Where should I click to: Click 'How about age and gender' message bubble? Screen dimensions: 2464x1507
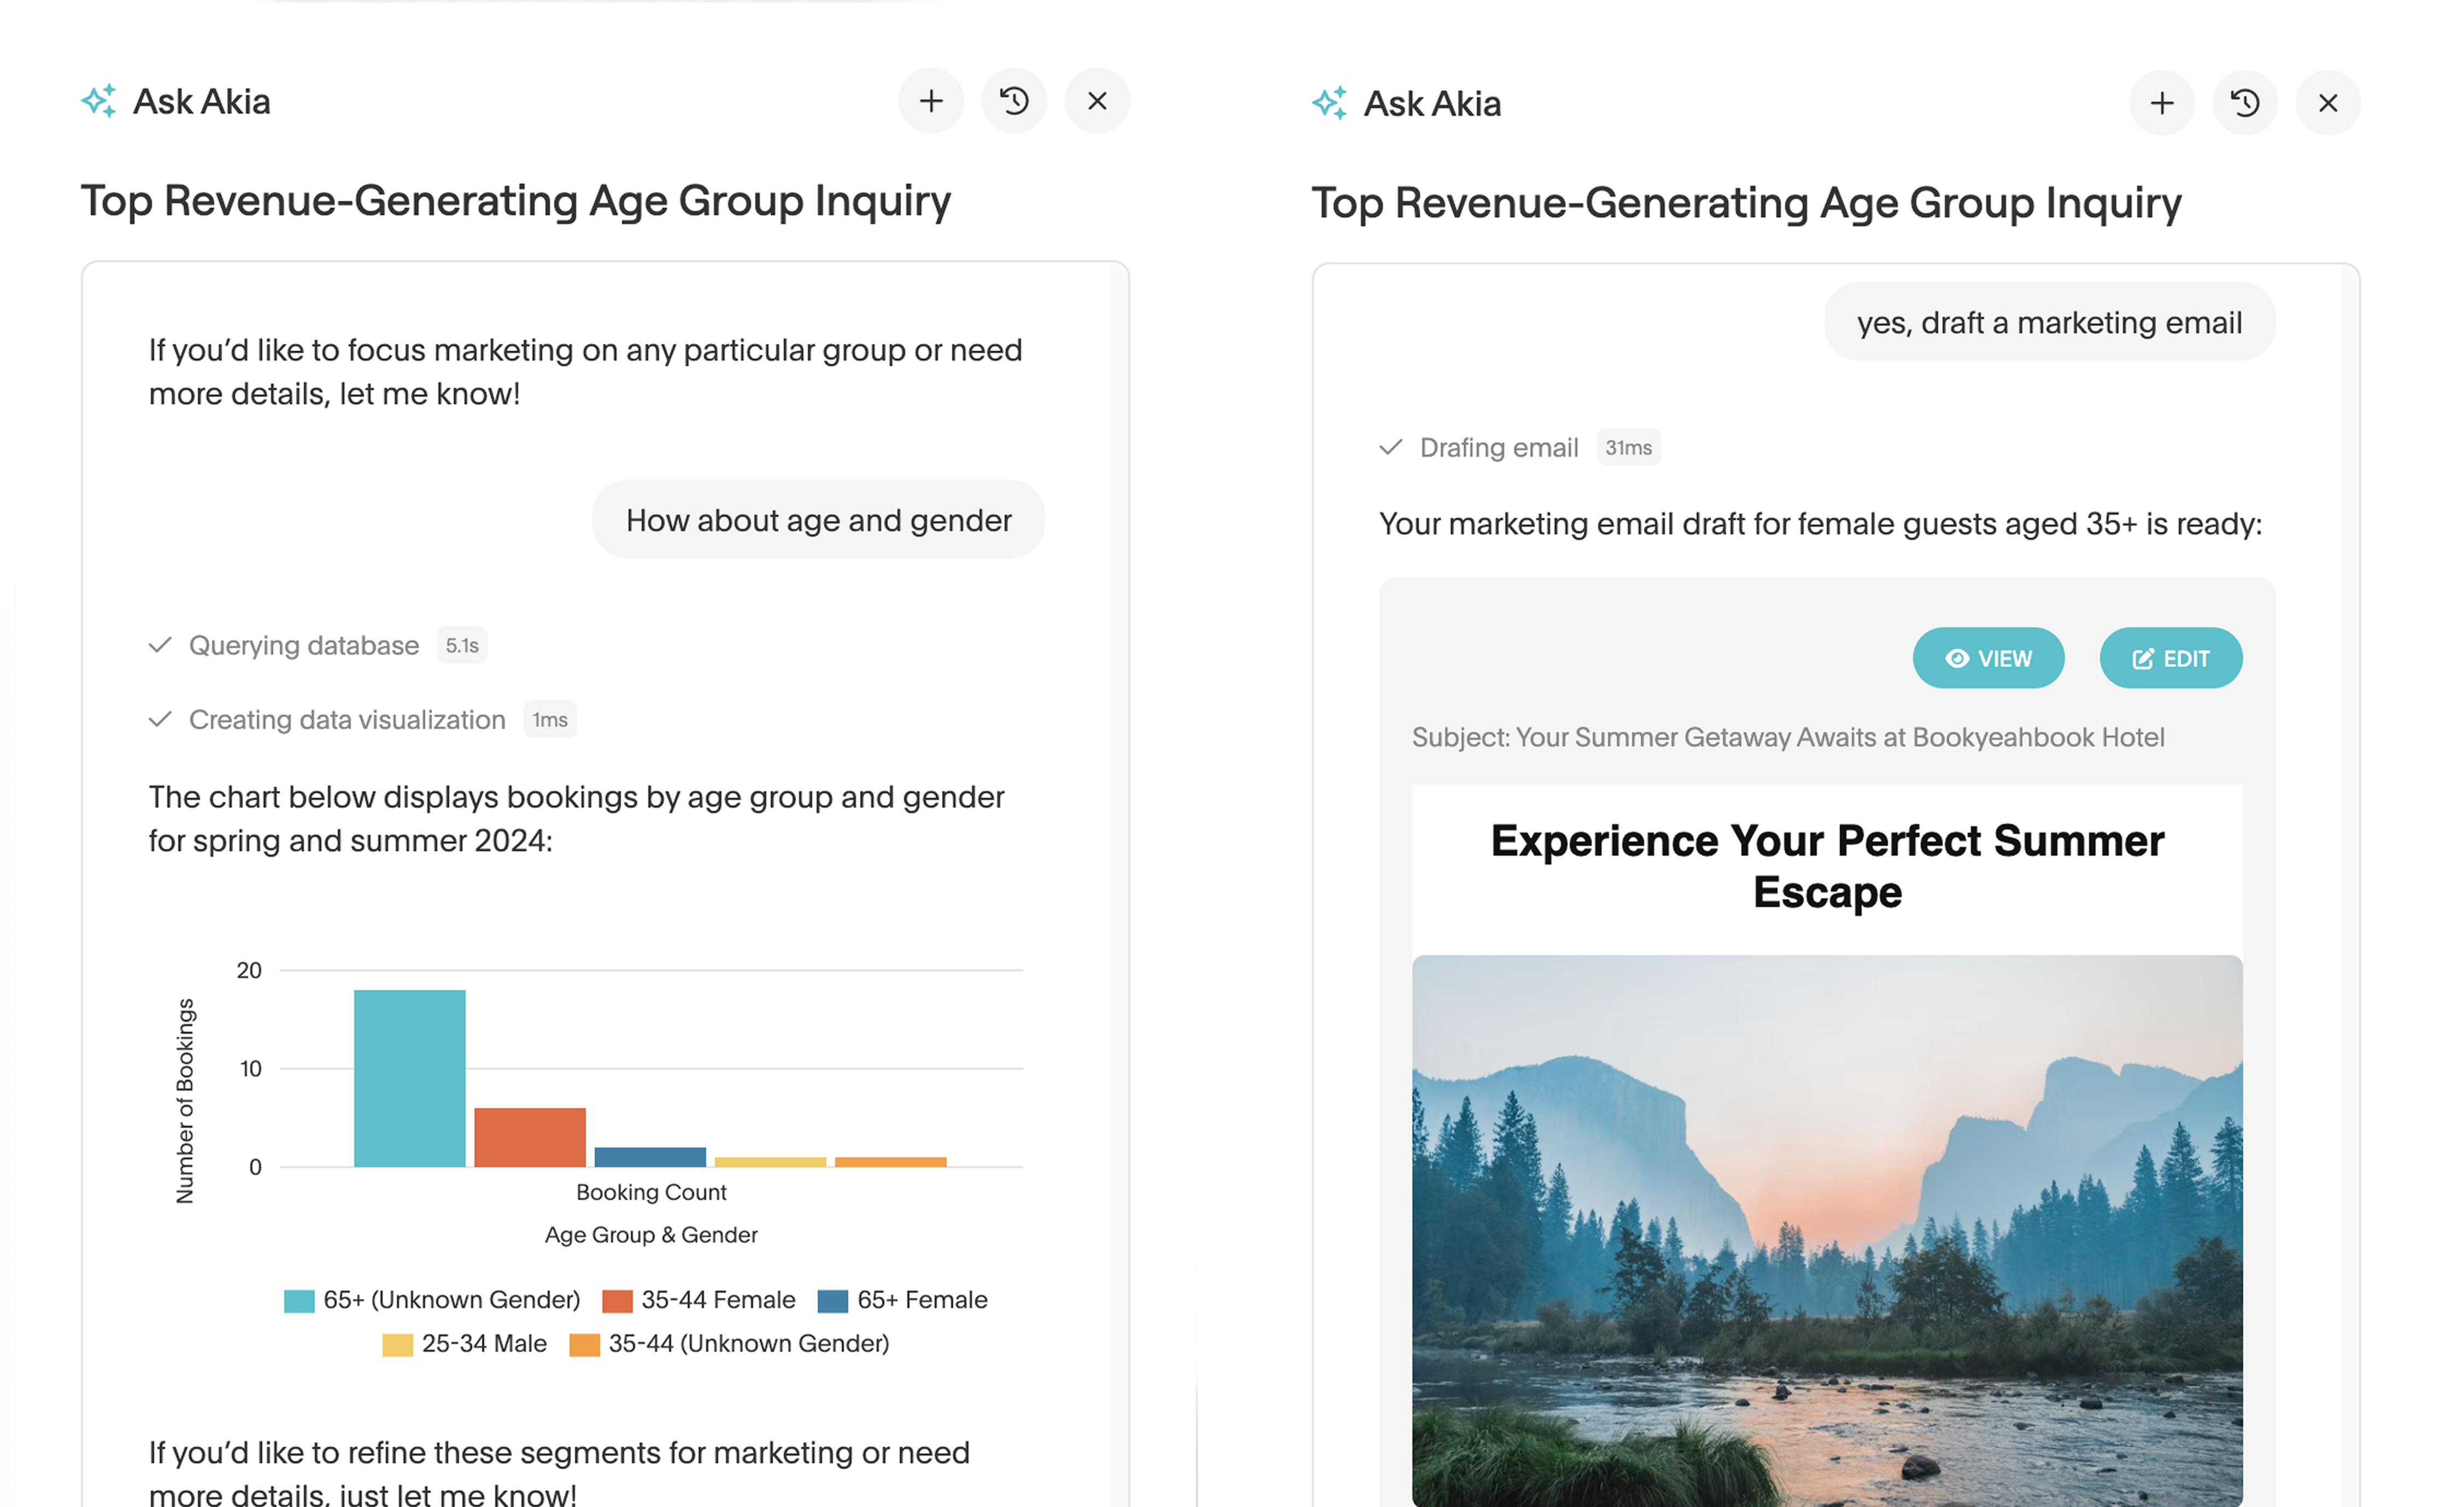pyautogui.click(x=818, y=520)
